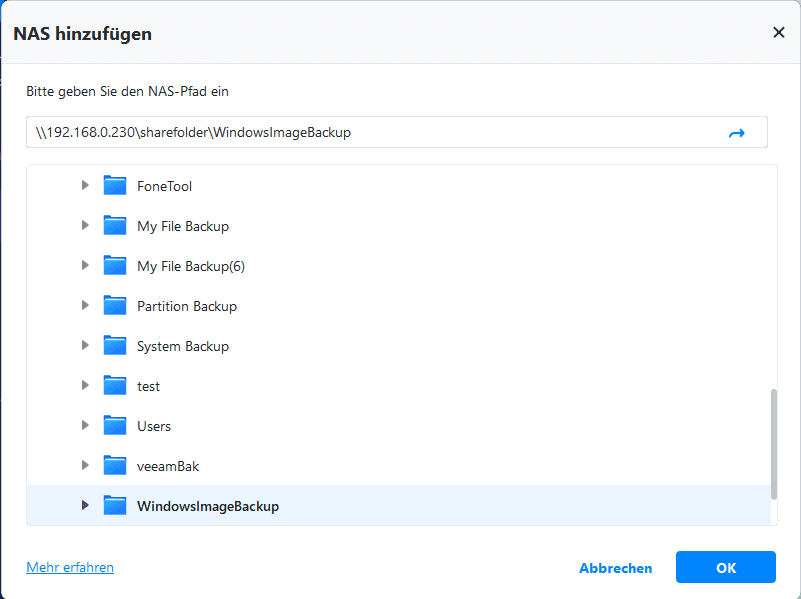
Task: Expand the FoneTool folder
Action: click(85, 185)
